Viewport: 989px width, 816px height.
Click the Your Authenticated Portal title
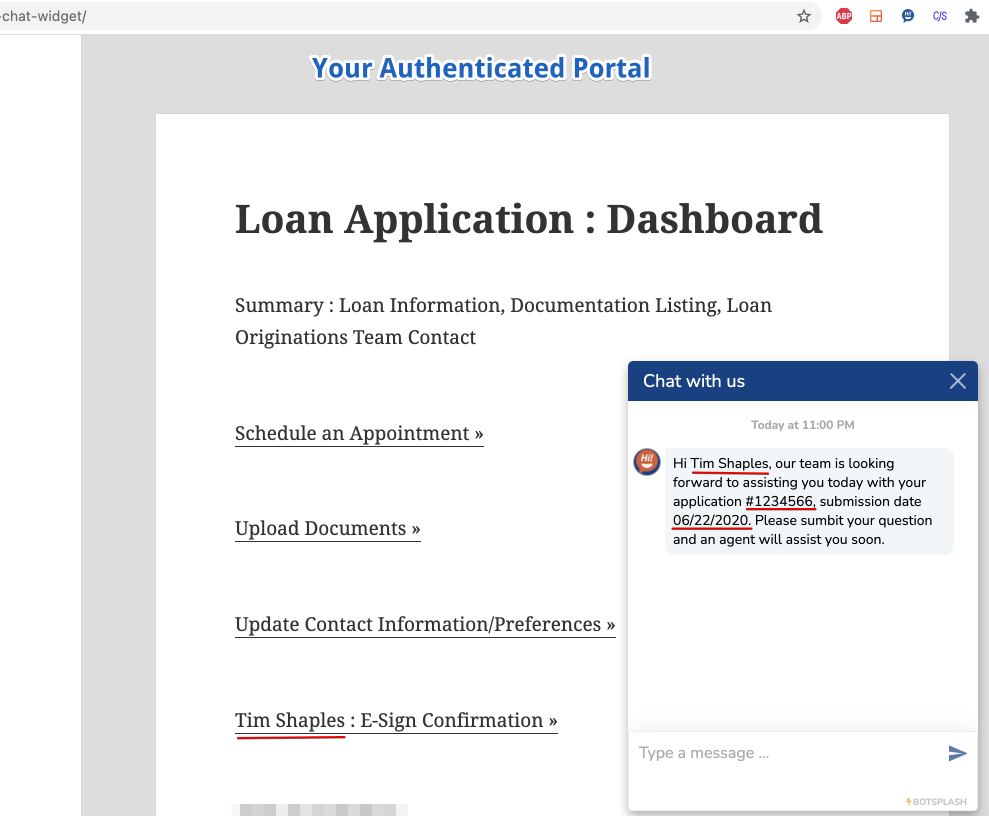(x=481, y=68)
